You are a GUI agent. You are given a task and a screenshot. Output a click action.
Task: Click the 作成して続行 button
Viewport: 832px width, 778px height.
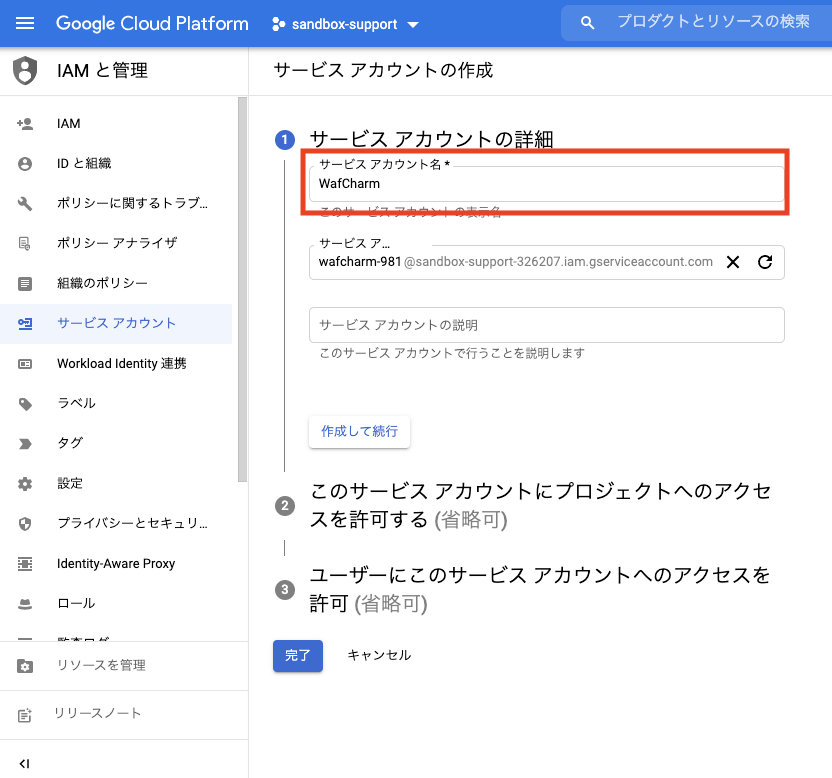pyautogui.click(x=359, y=431)
